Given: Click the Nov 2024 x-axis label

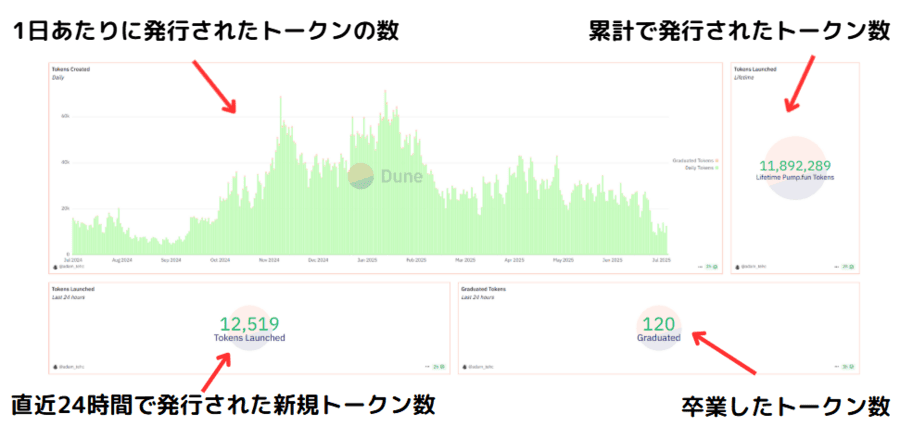Looking at the screenshot, I should tap(269, 260).
